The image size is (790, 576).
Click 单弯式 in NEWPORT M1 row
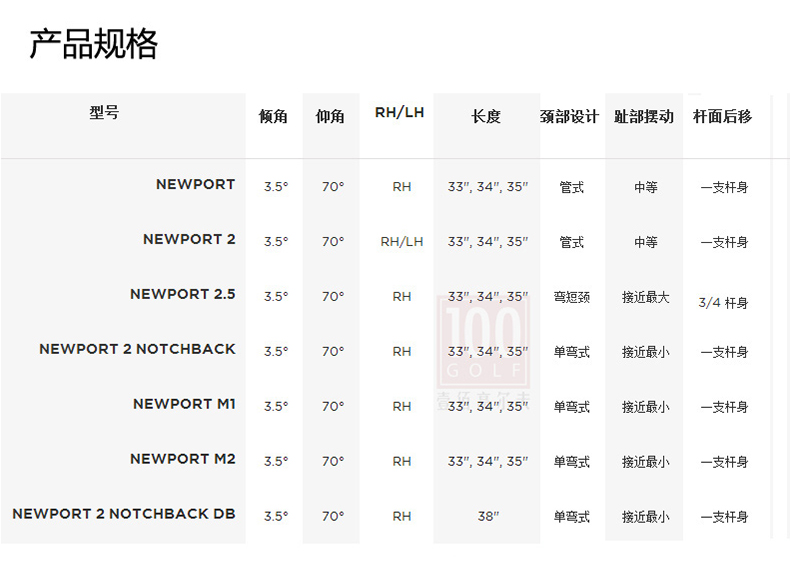click(572, 407)
